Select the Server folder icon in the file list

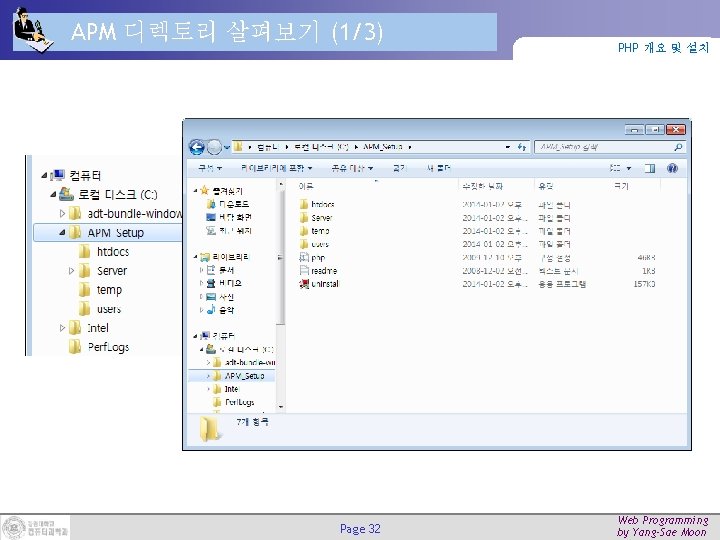[x=304, y=218]
